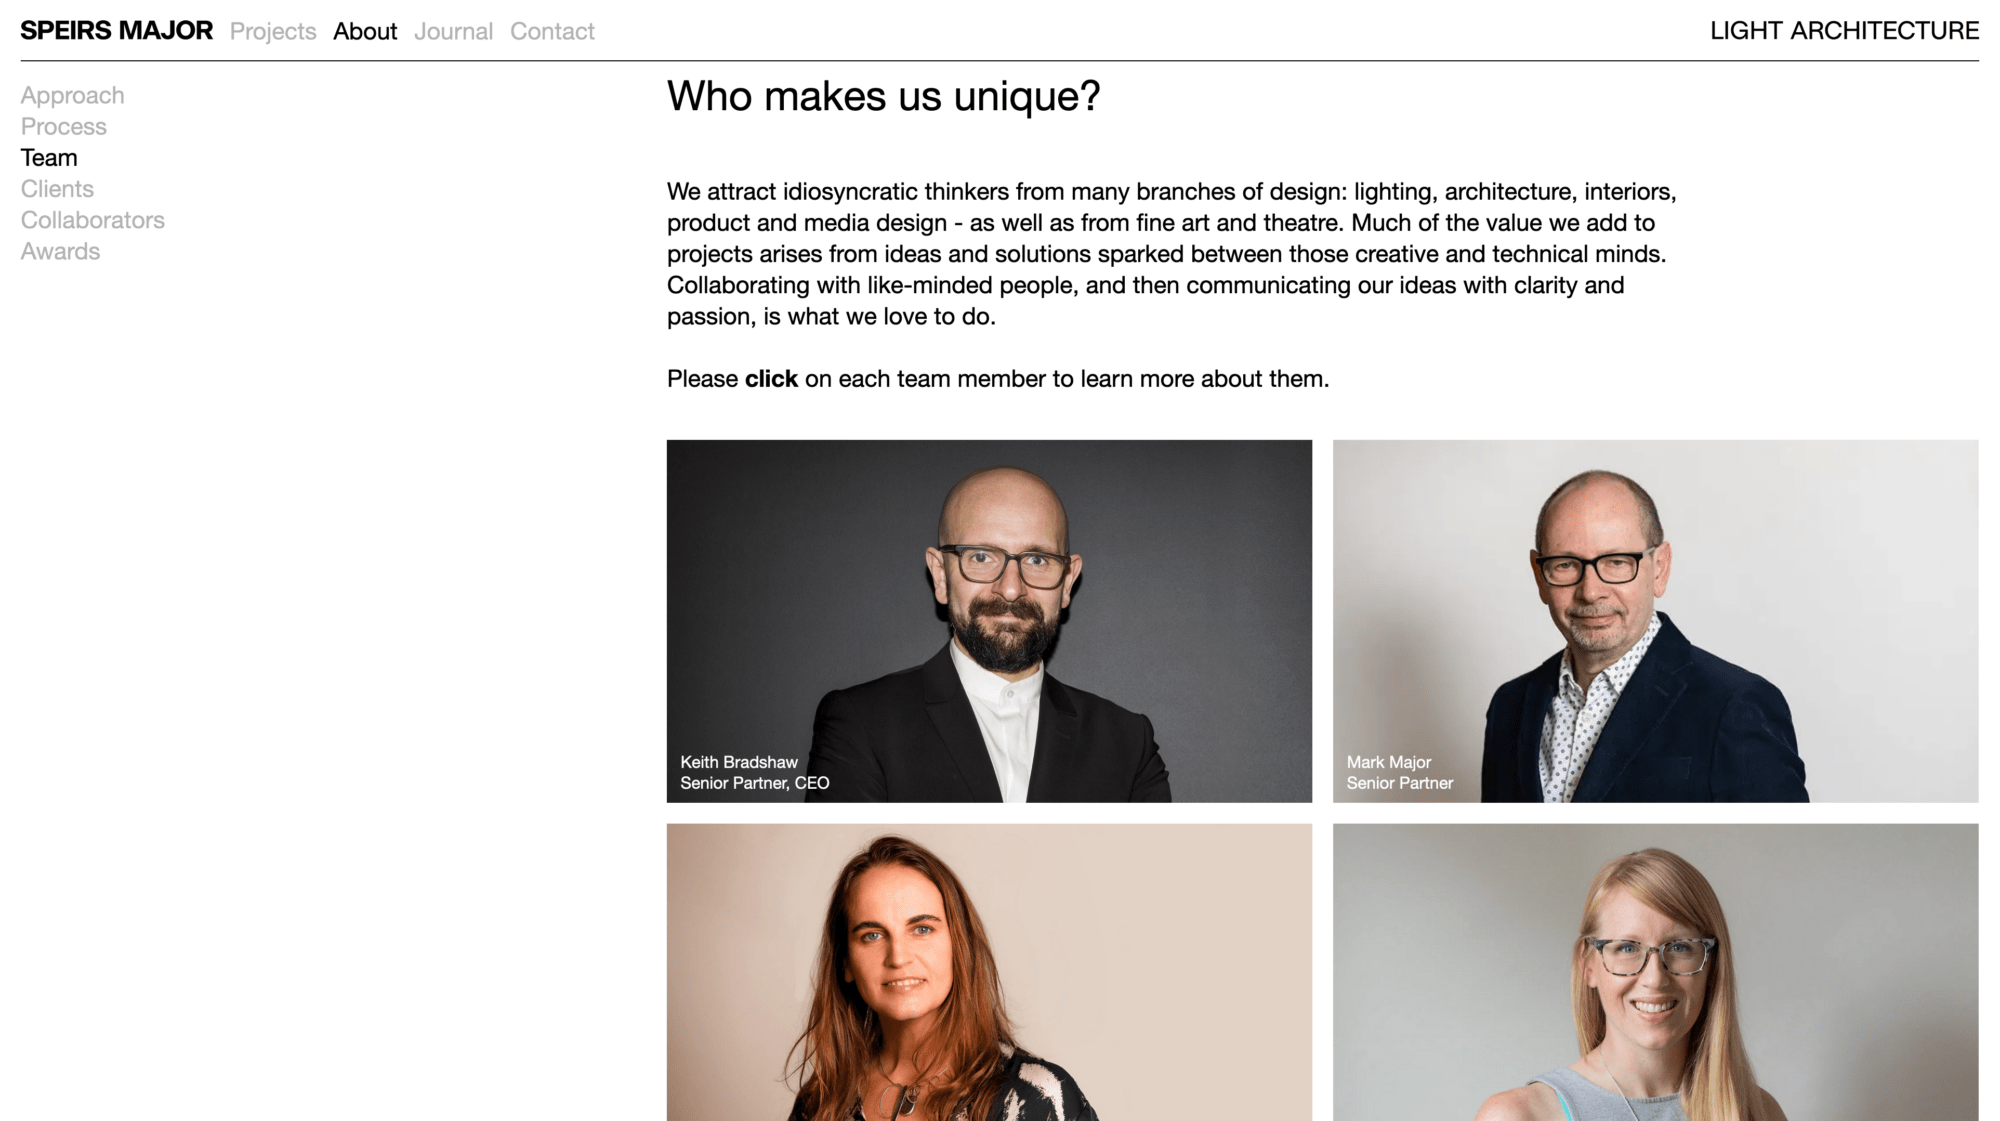Select Process in the sidebar
This screenshot has height=1121, width=2000.
click(63, 127)
